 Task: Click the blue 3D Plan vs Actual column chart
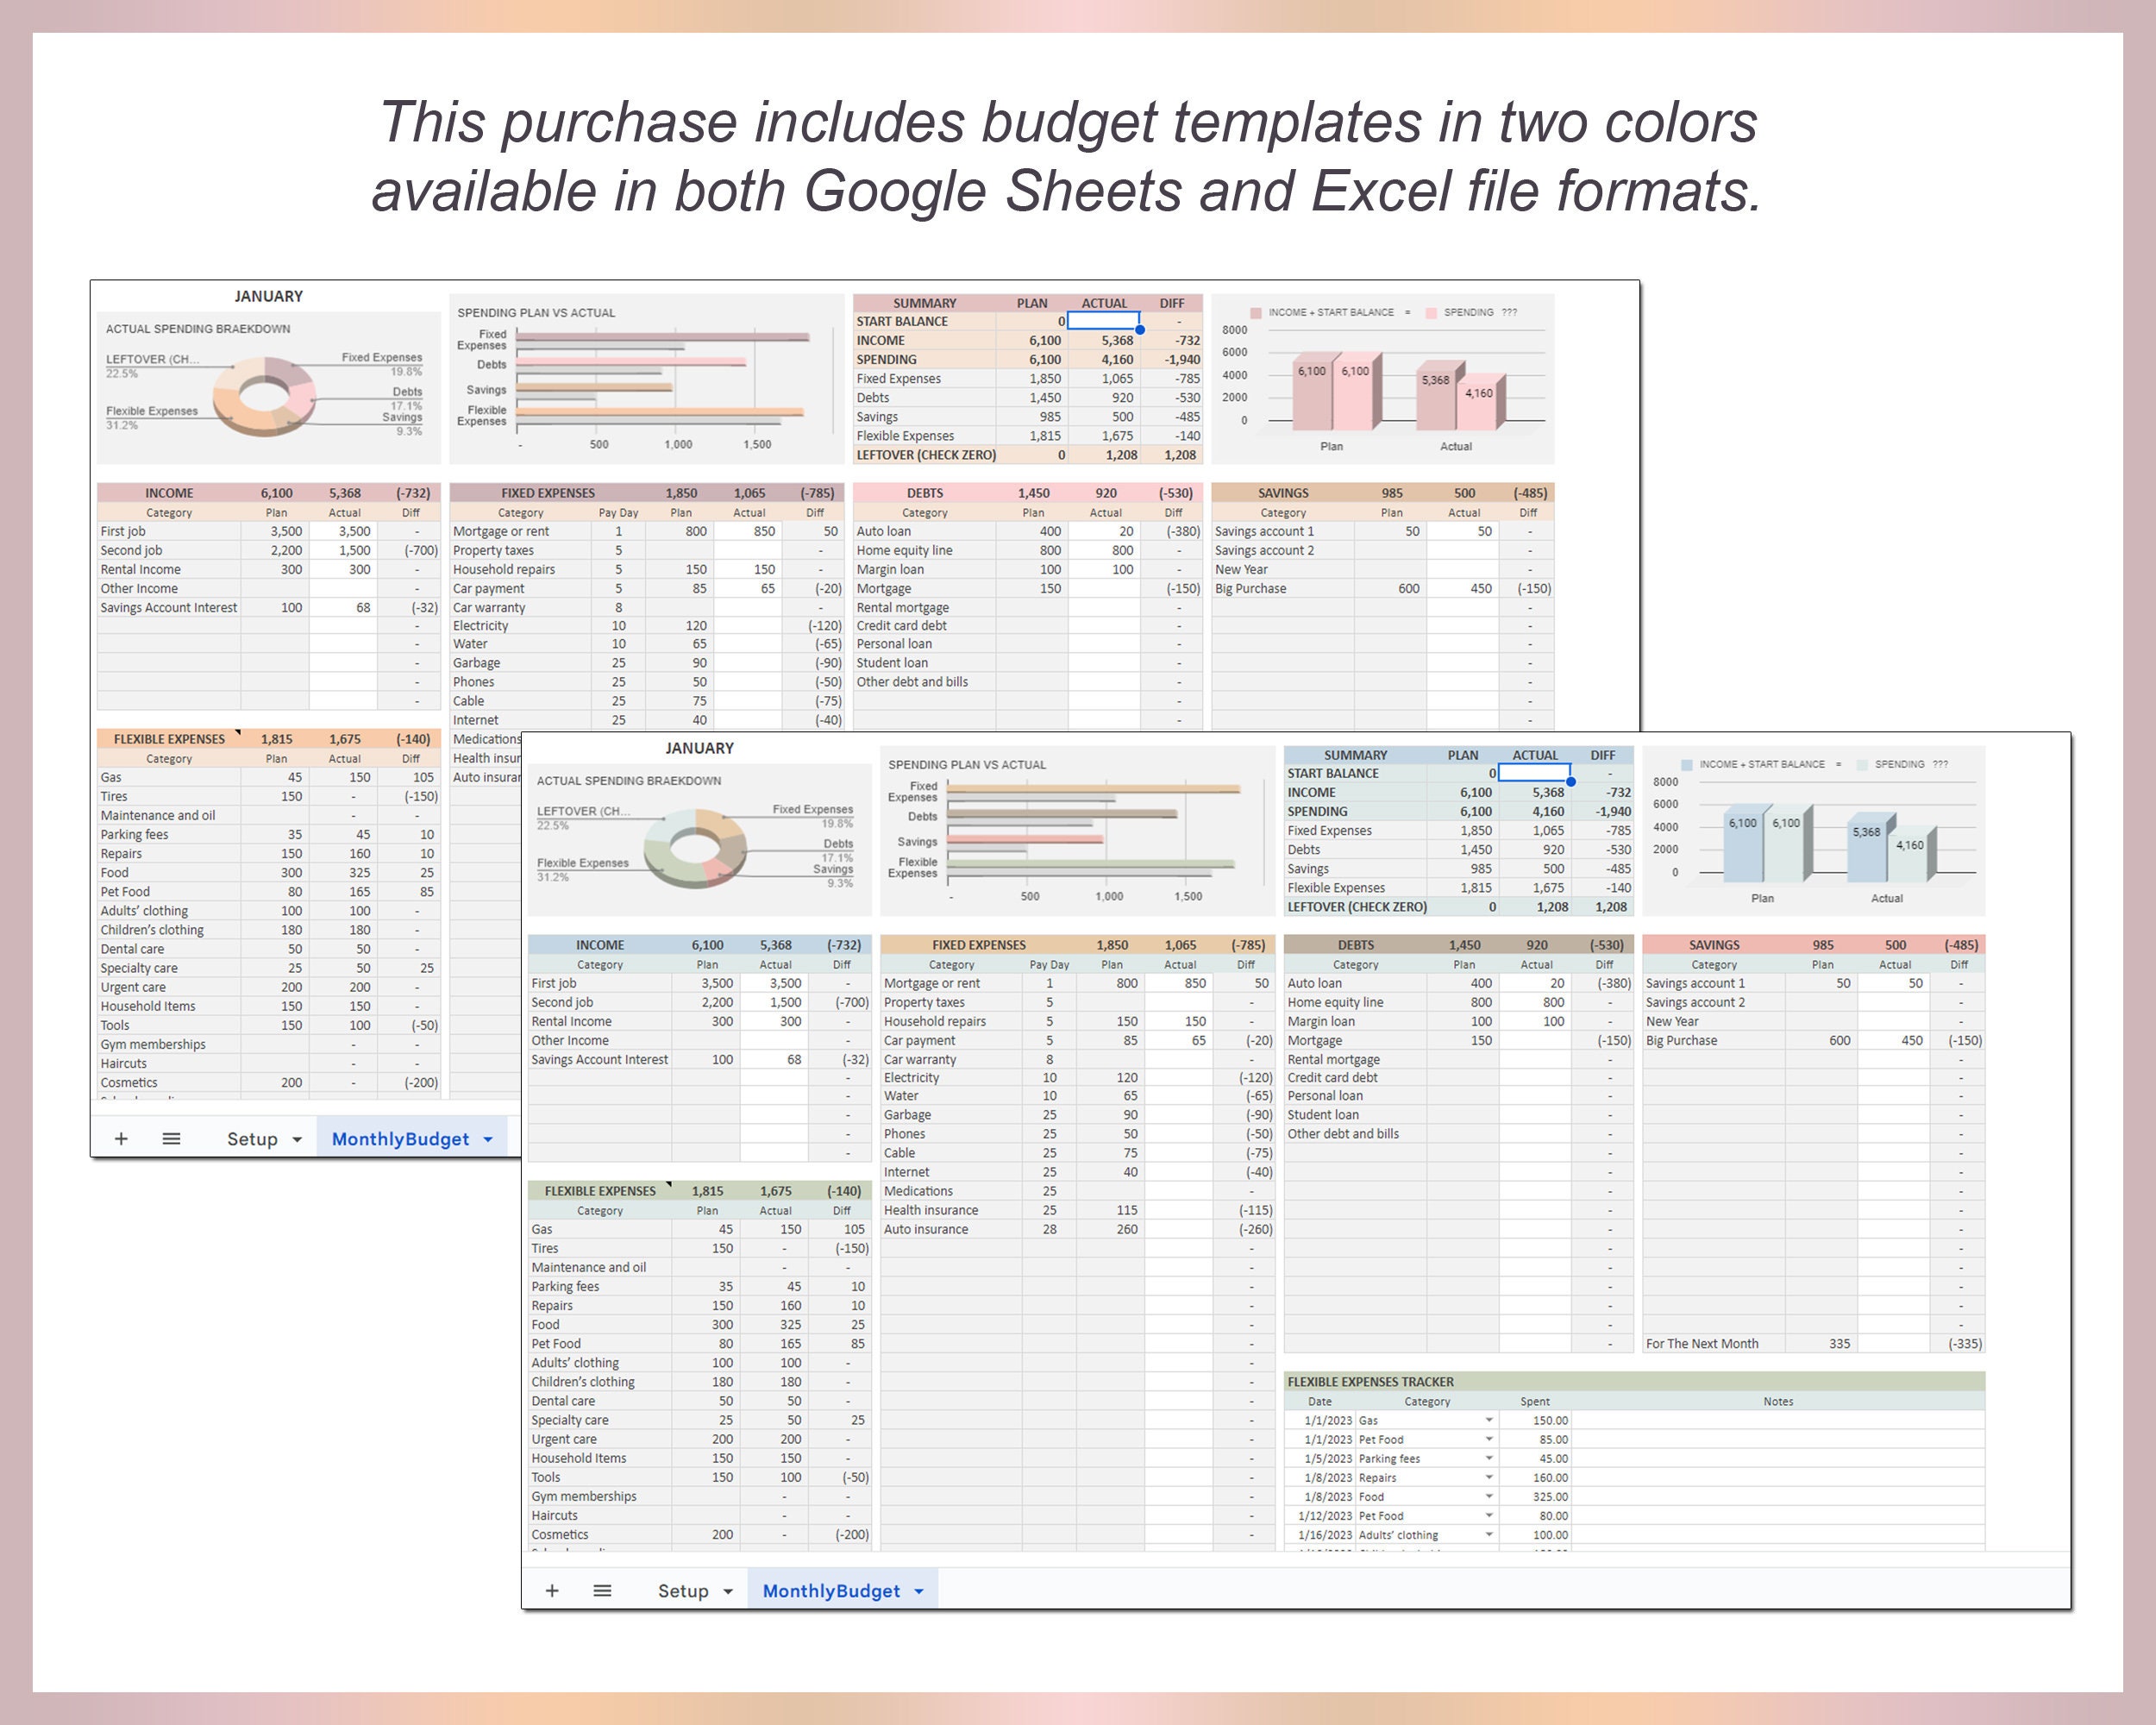point(1813,831)
